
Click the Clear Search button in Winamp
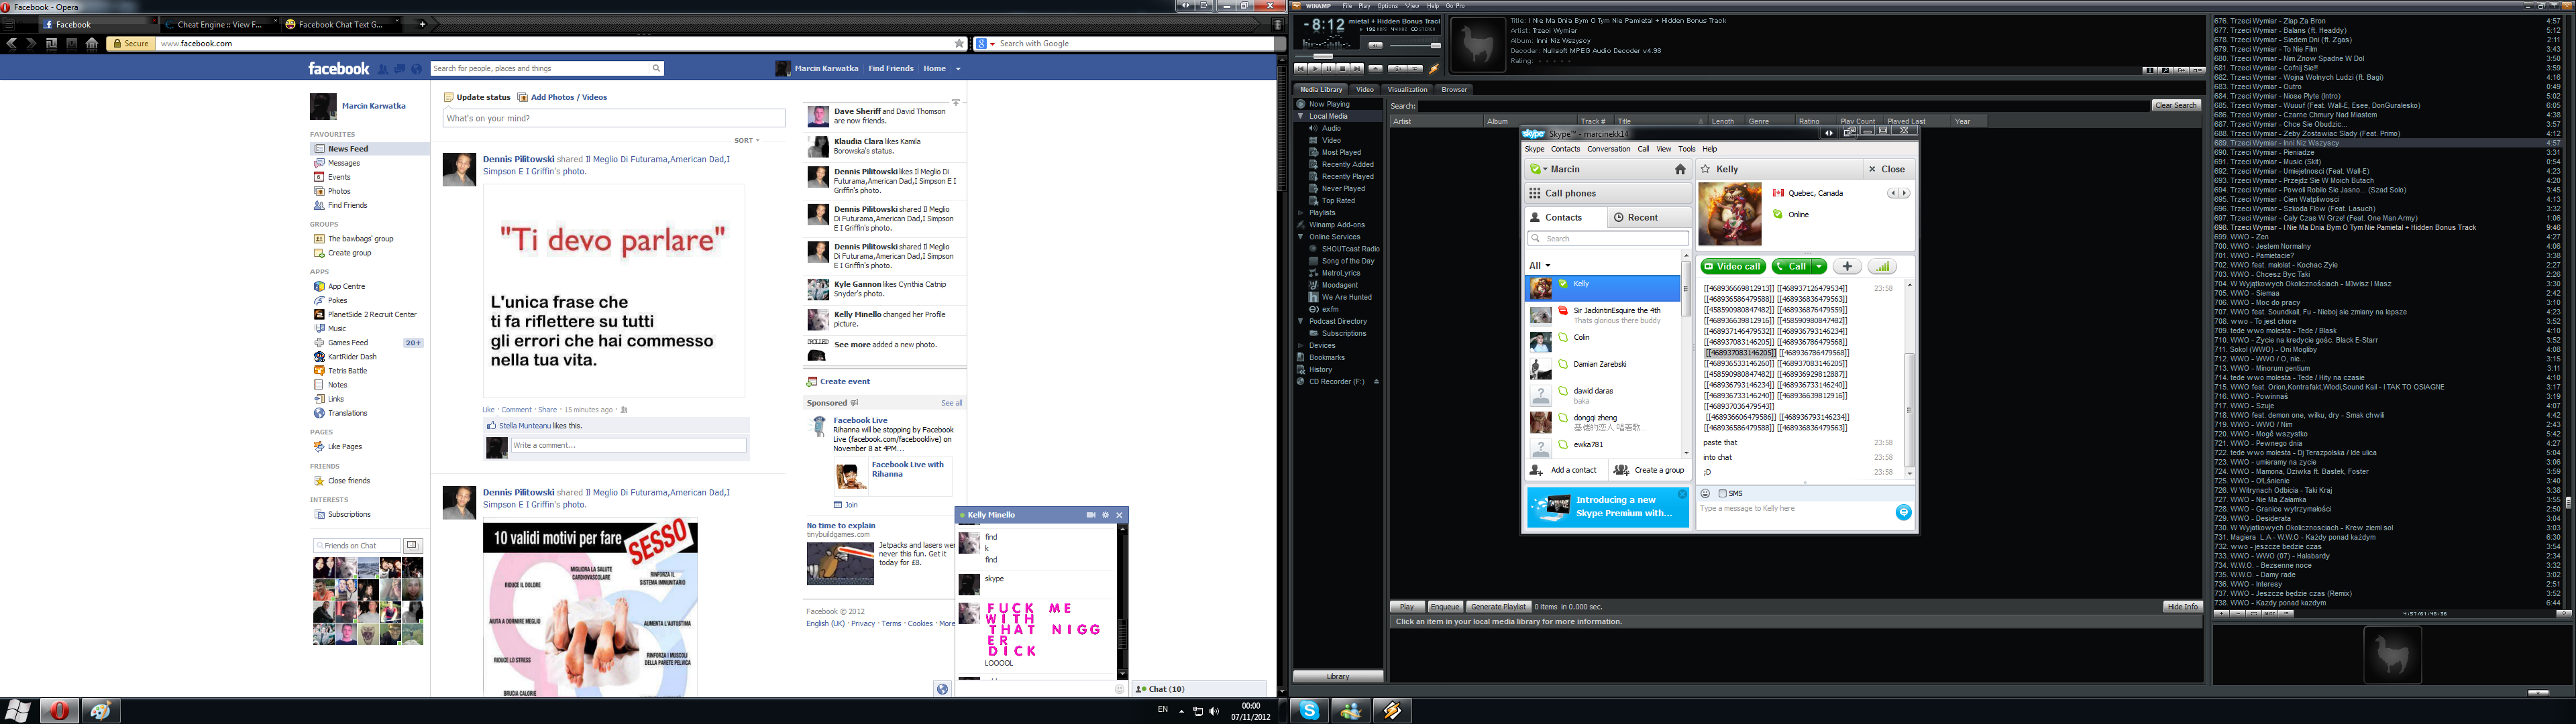point(2176,105)
